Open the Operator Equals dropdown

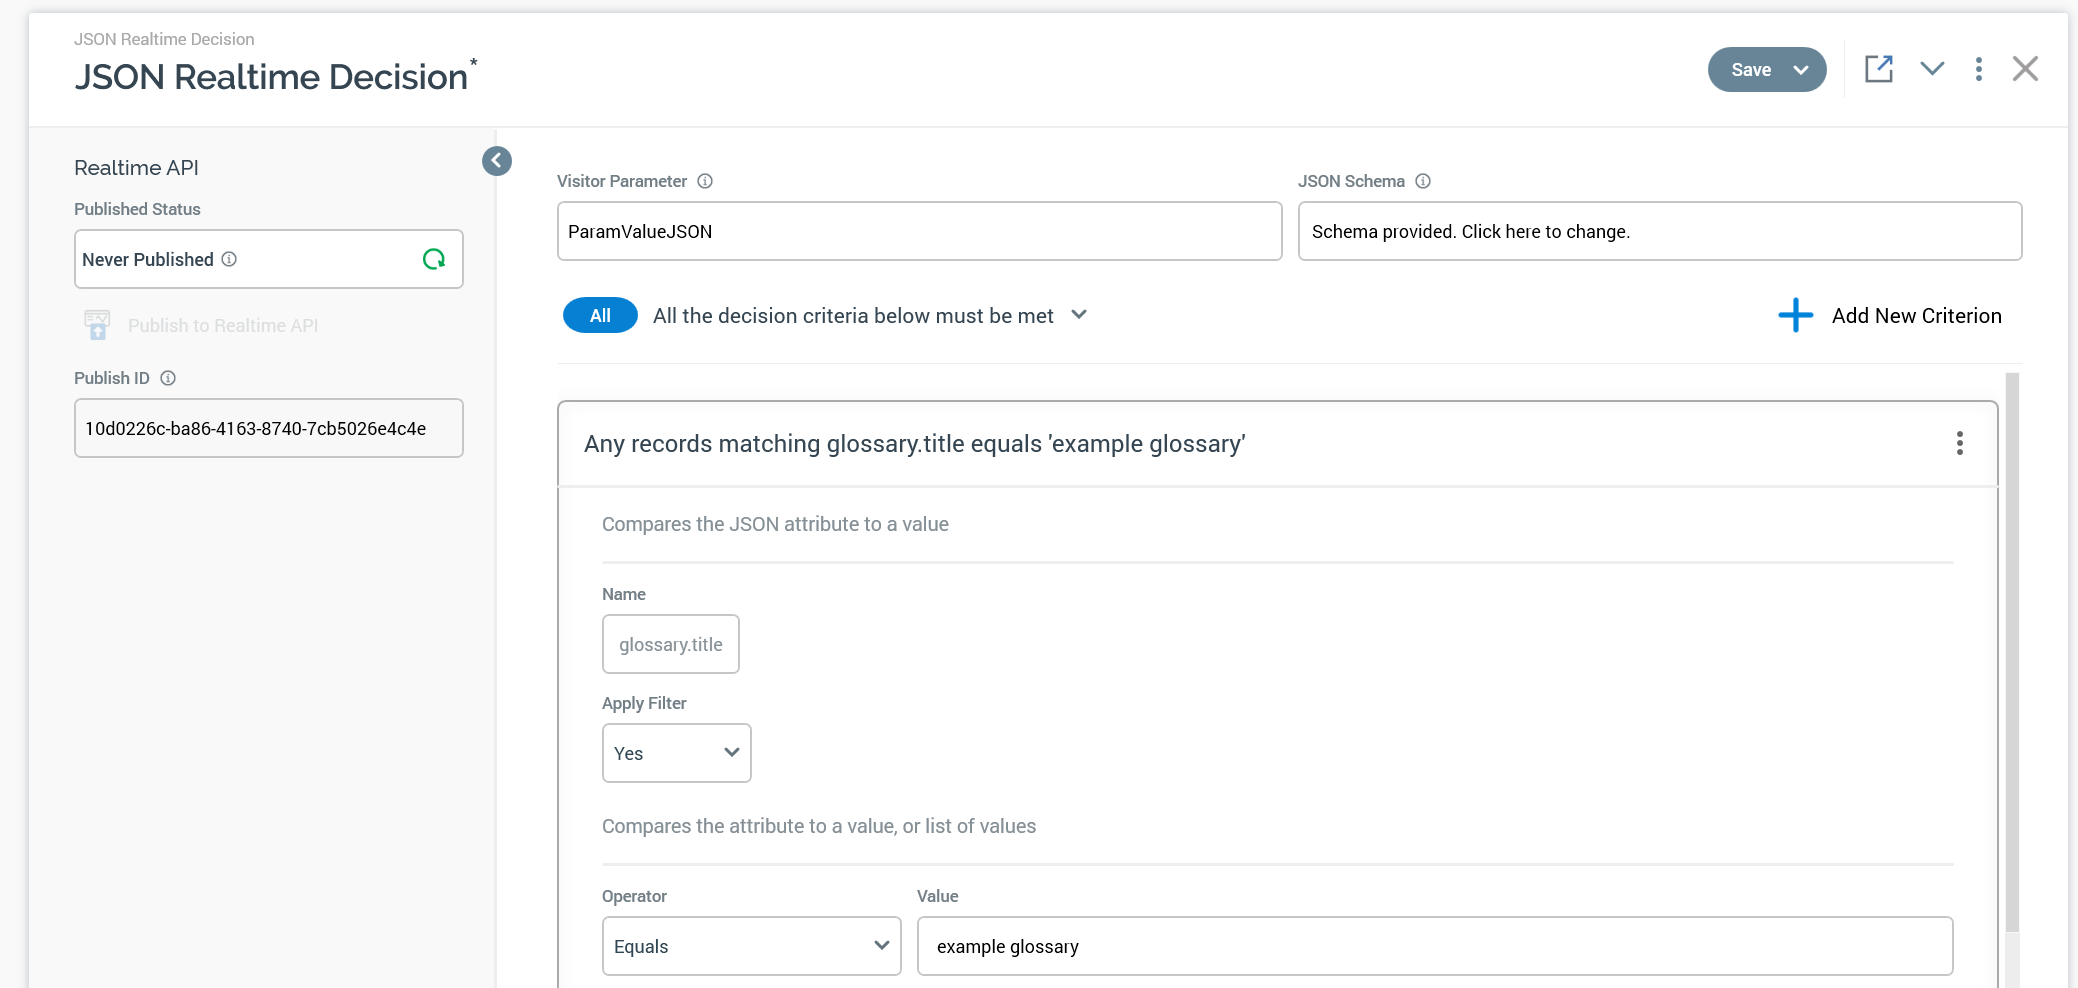click(751, 946)
